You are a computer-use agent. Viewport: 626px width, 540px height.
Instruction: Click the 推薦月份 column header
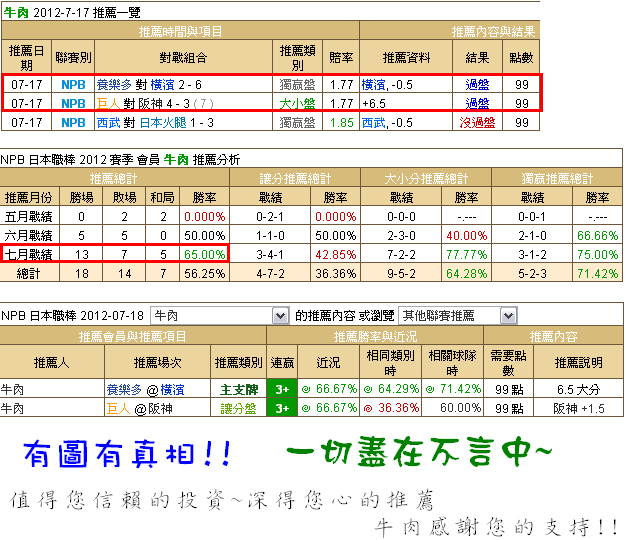pos(28,198)
